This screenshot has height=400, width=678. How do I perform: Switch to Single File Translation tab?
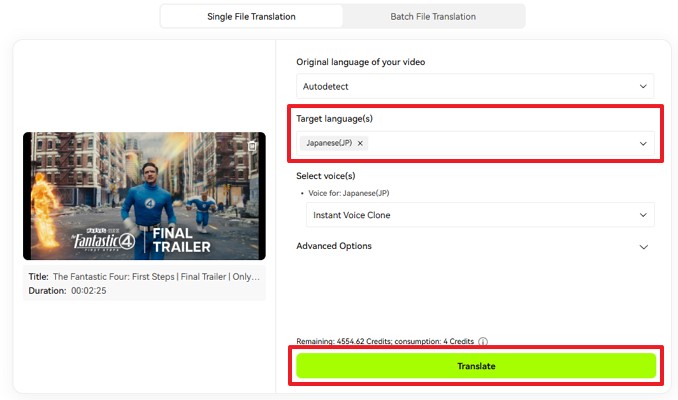251,16
